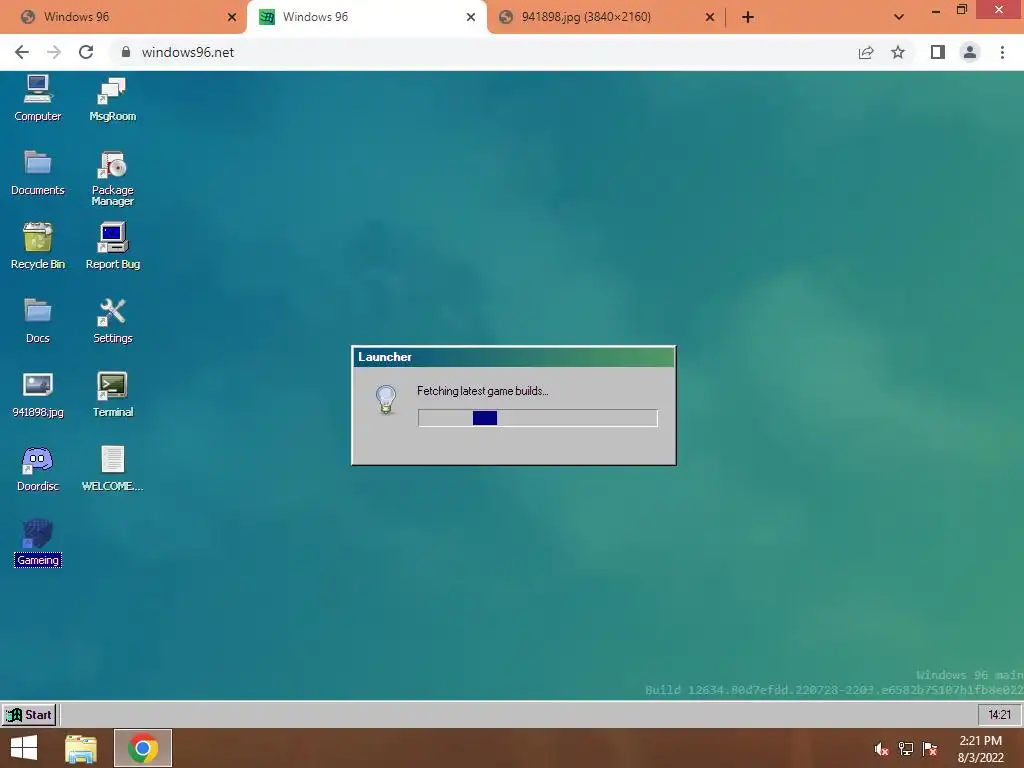Launch Package Manager from desktop
The width and height of the screenshot is (1024, 768).
click(x=112, y=178)
